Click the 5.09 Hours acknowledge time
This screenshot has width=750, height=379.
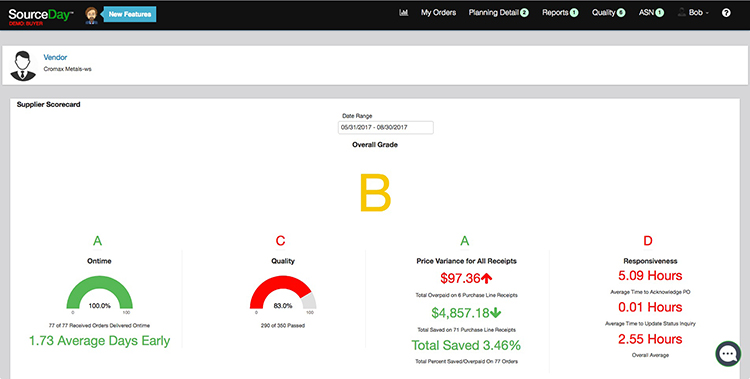pyautogui.click(x=650, y=276)
